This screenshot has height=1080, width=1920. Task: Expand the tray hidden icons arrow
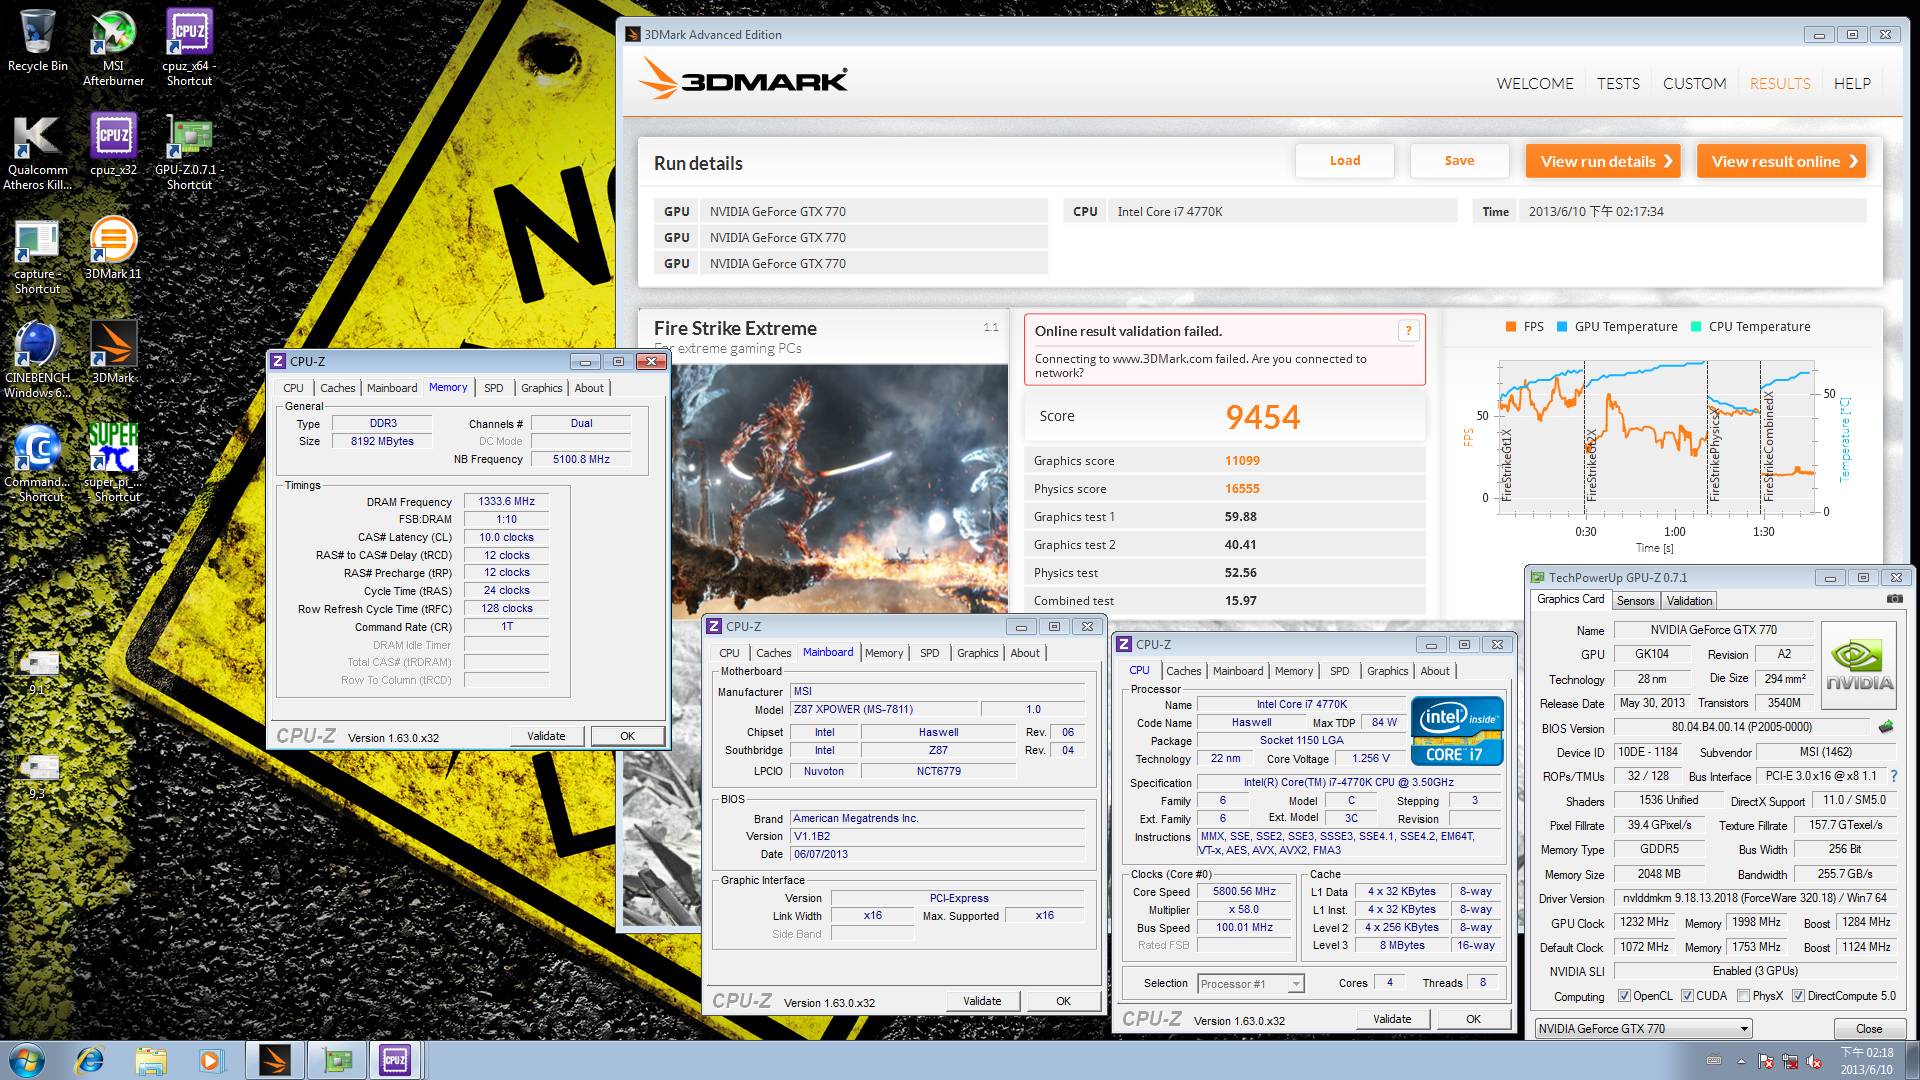click(1741, 1061)
